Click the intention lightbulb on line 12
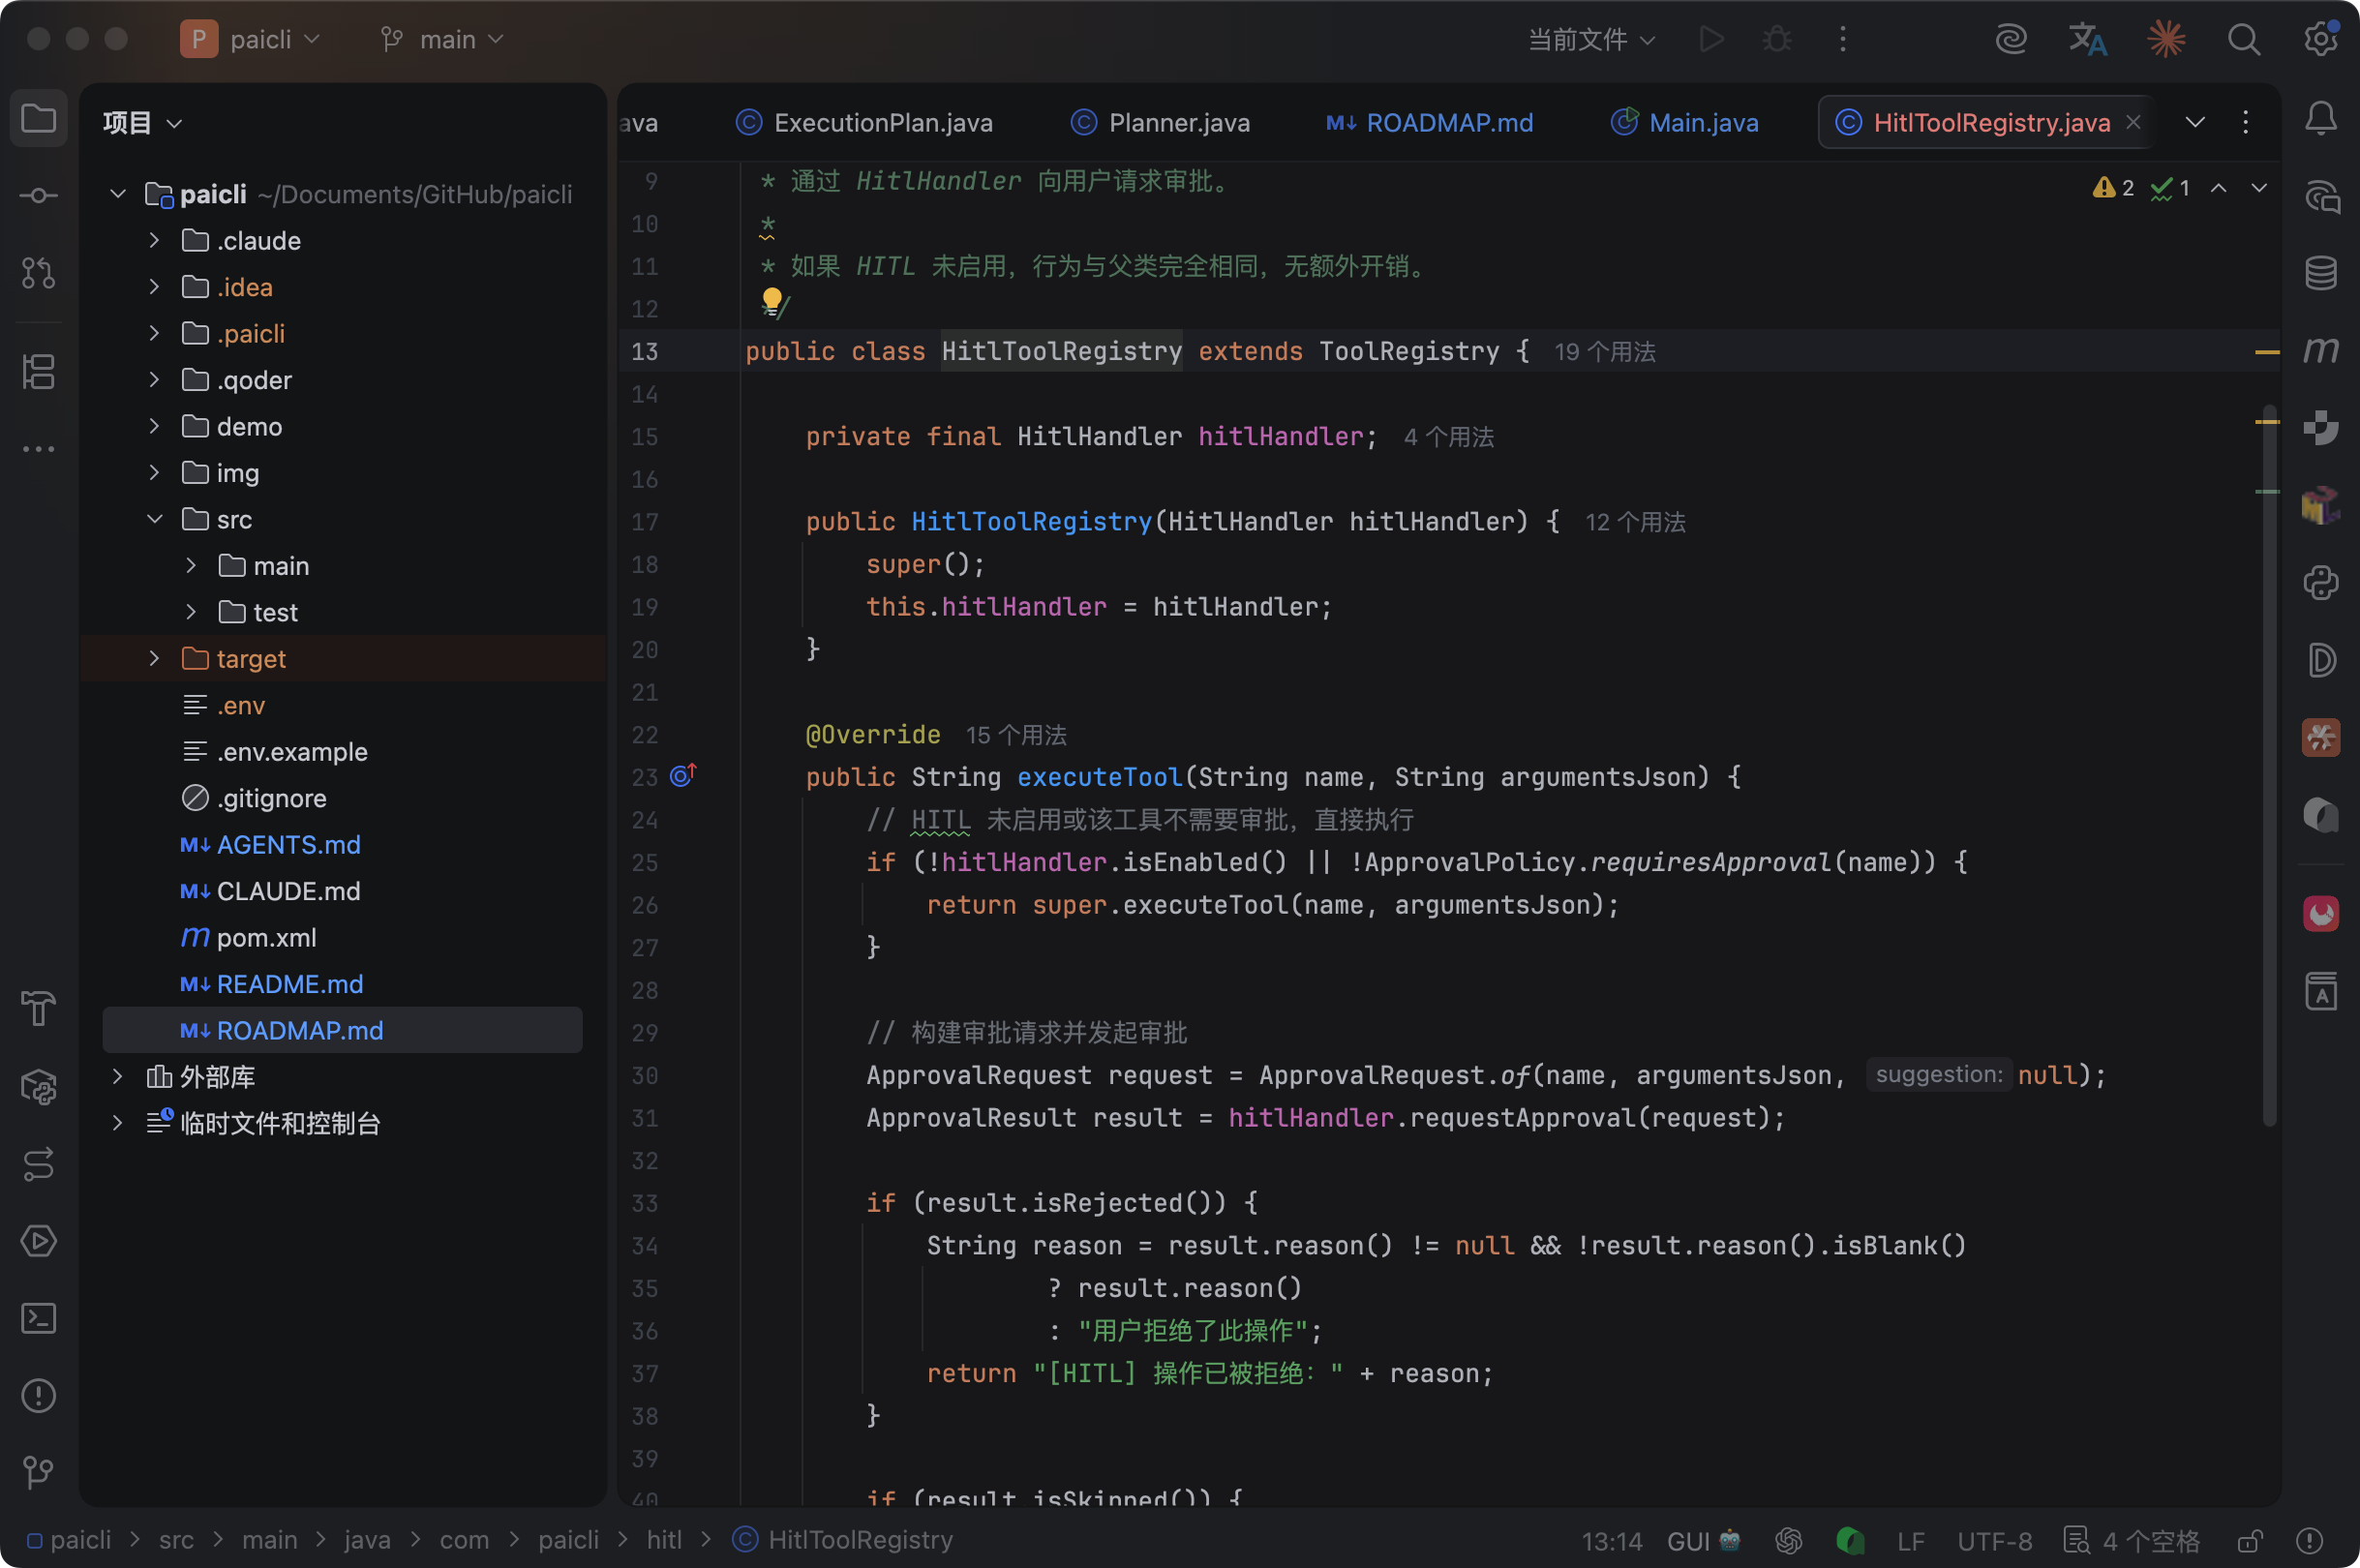2360x1568 pixels. [772, 300]
